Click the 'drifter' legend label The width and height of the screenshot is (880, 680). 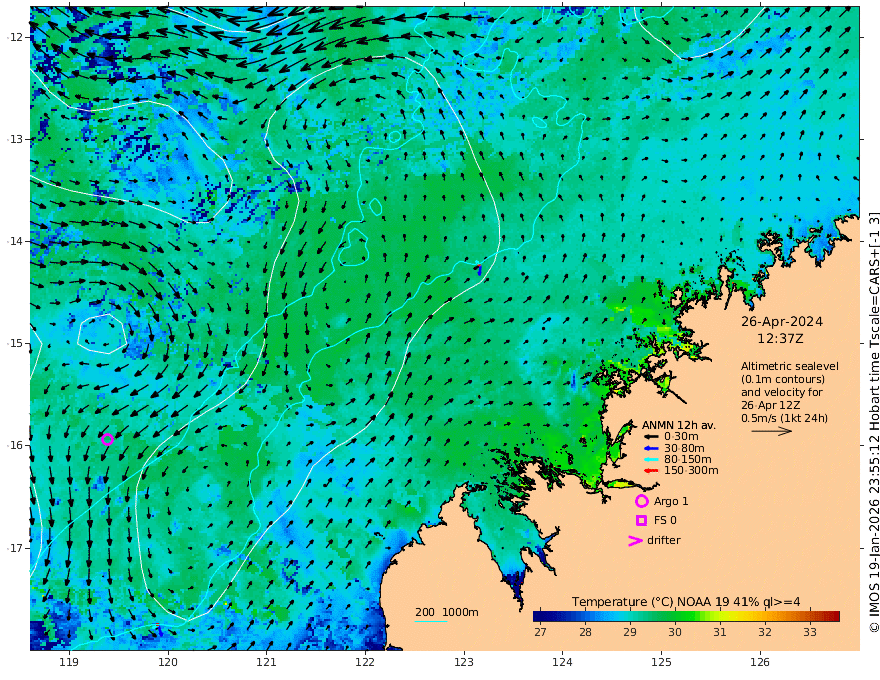coord(663,540)
